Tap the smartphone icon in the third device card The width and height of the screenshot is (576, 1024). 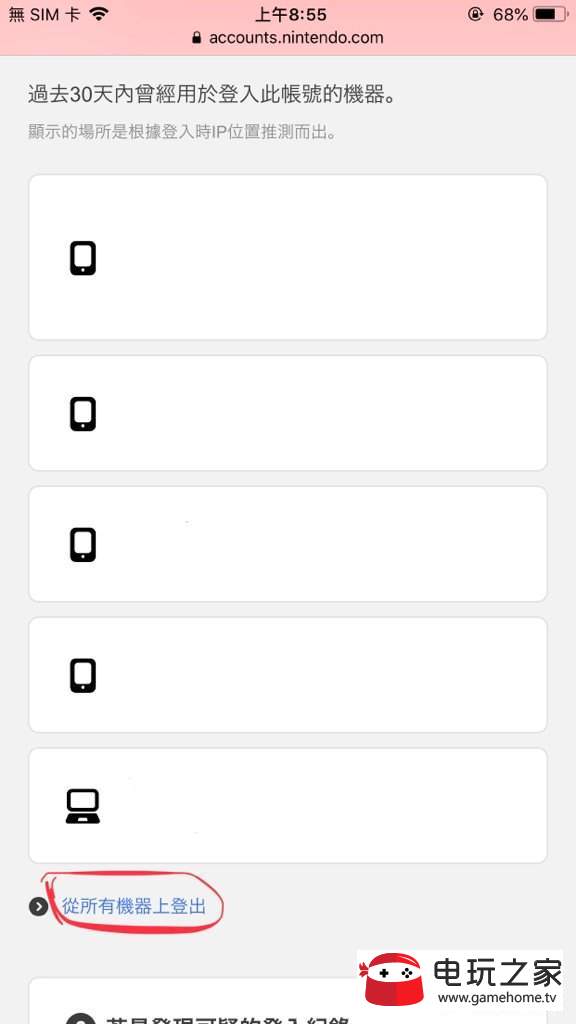[x=83, y=545]
